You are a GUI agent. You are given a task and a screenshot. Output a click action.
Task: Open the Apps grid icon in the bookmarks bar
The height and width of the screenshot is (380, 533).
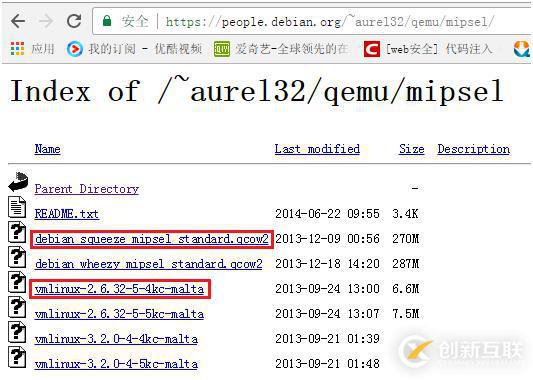[x=17, y=49]
